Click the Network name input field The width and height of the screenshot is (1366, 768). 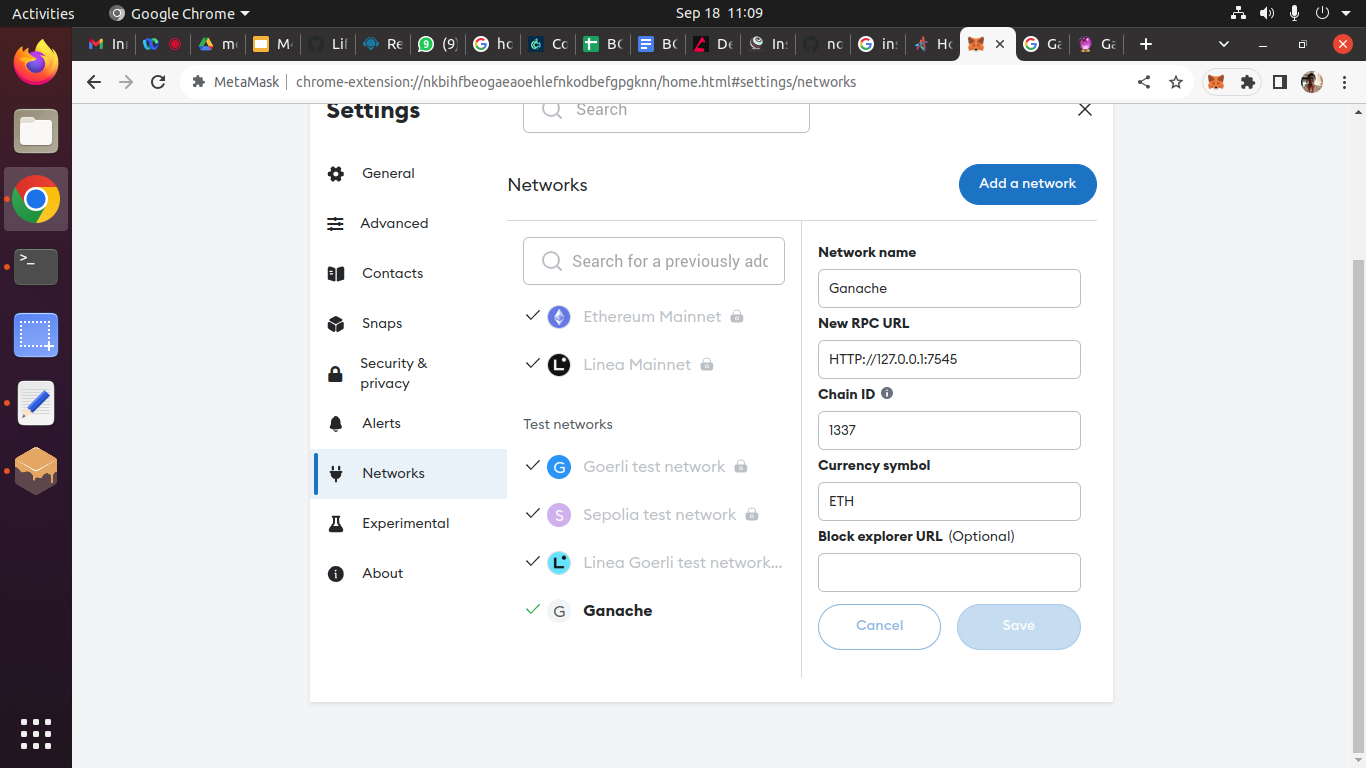click(949, 288)
